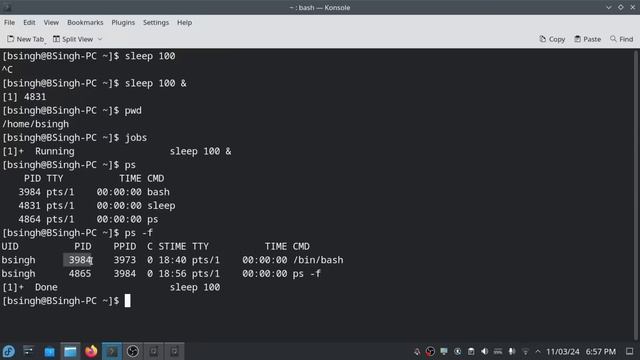Open the Find search bar

[x=621, y=39]
